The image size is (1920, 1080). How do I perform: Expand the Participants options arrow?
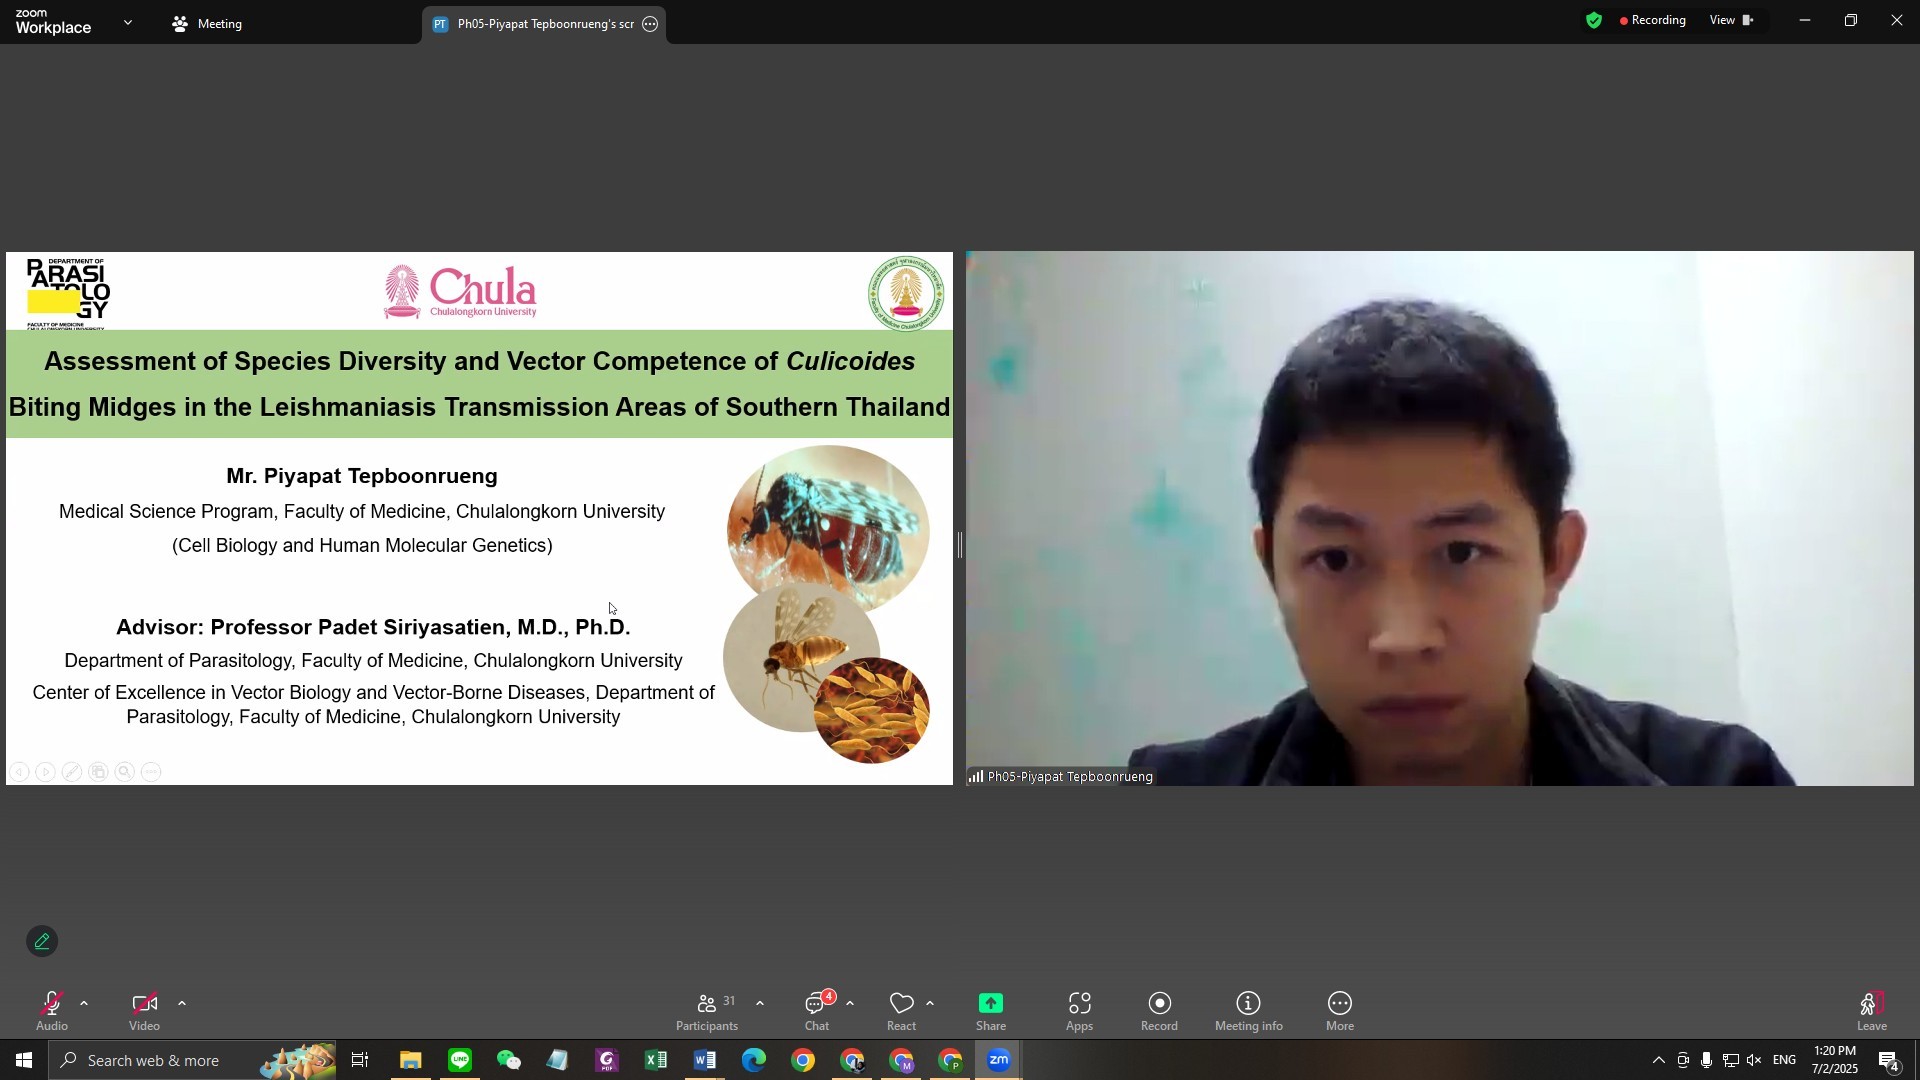pyautogui.click(x=760, y=1003)
